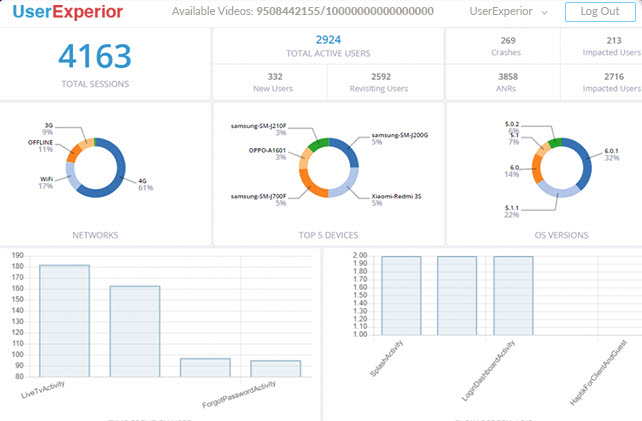Click the ForgotPasswordActivity bar
The image size is (642, 421).
[276, 369]
